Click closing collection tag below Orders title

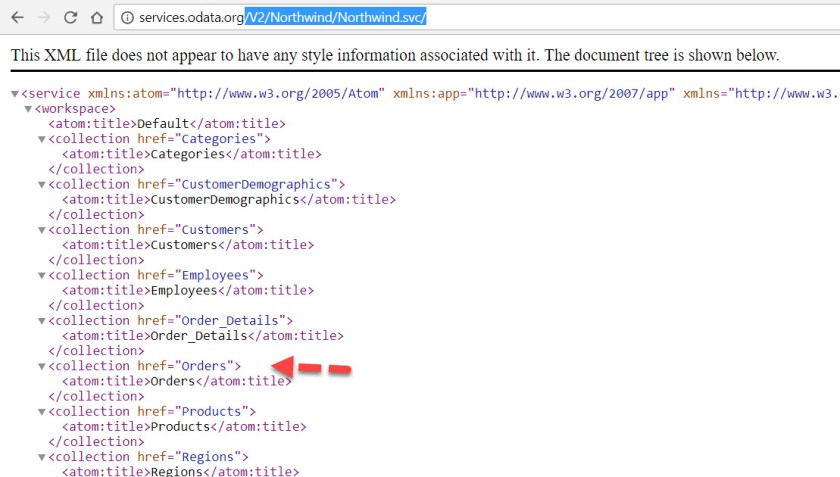tap(96, 397)
